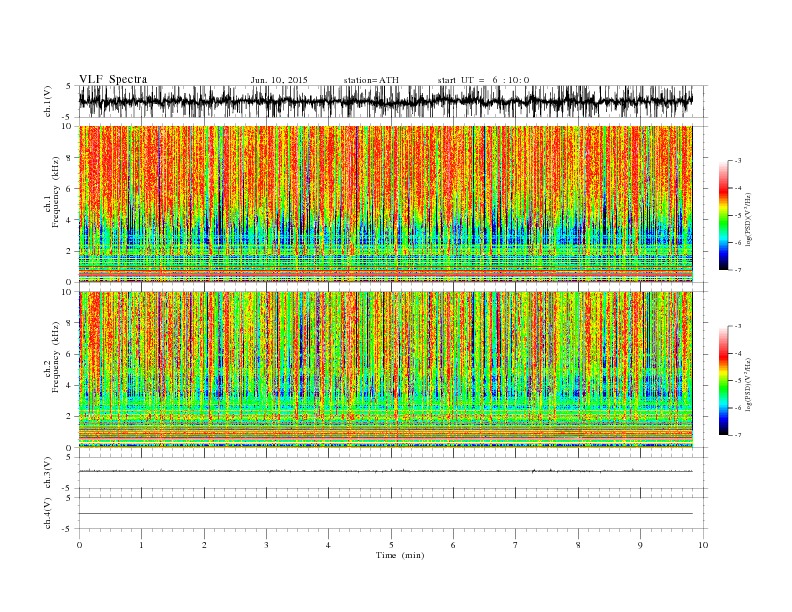Viewport: 792px width, 612px height.
Task: Click the ch.1 spectrogram panel
Action: (385, 204)
